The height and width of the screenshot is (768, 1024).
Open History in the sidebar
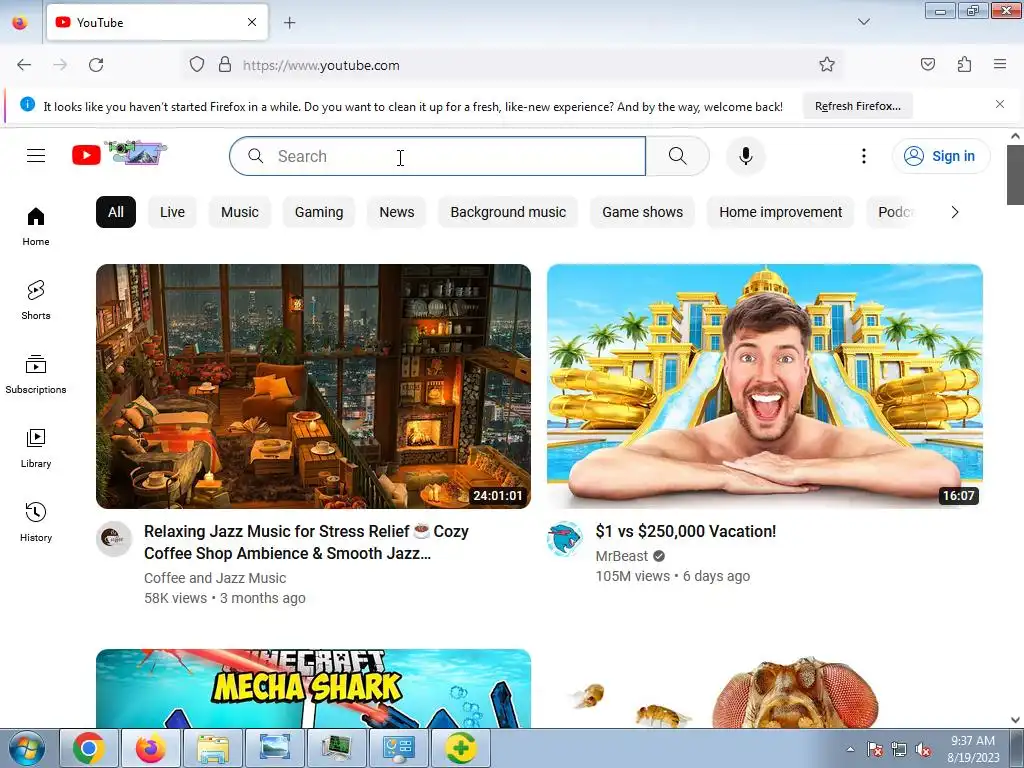coord(36,522)
